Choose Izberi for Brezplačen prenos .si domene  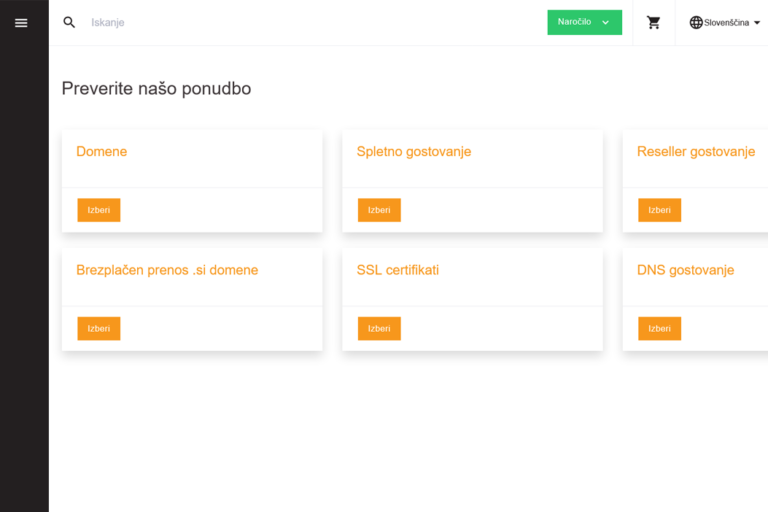coord(99,328)
